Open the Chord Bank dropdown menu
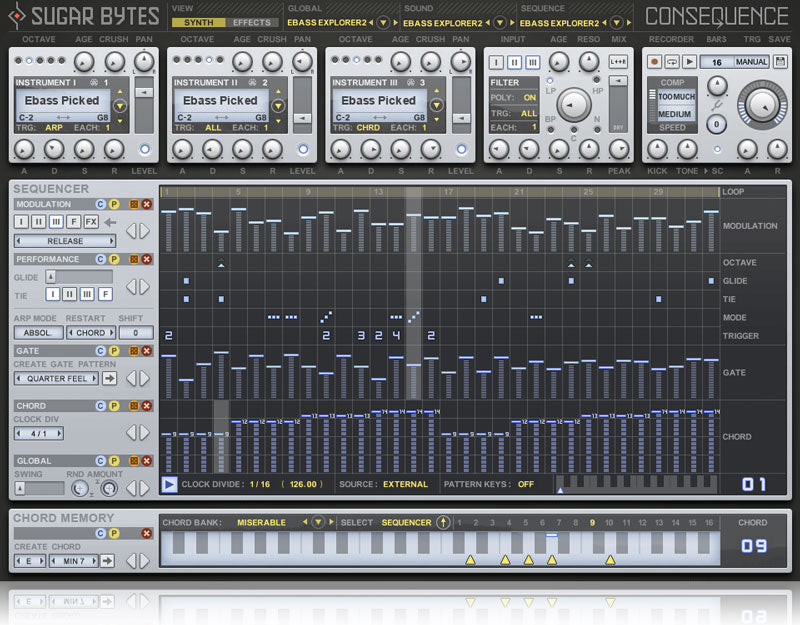Screen dimensions: 800x625 pos(318,522)
